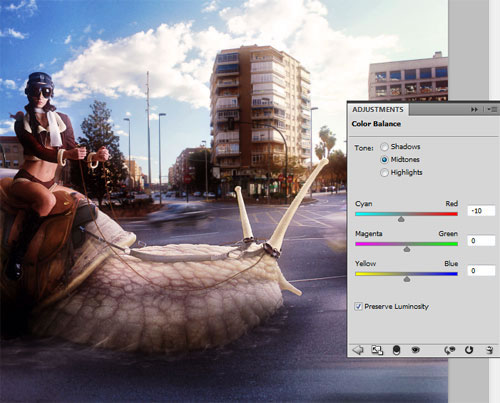
Task: Clip adjustment to layer icon
Action: 396,350
